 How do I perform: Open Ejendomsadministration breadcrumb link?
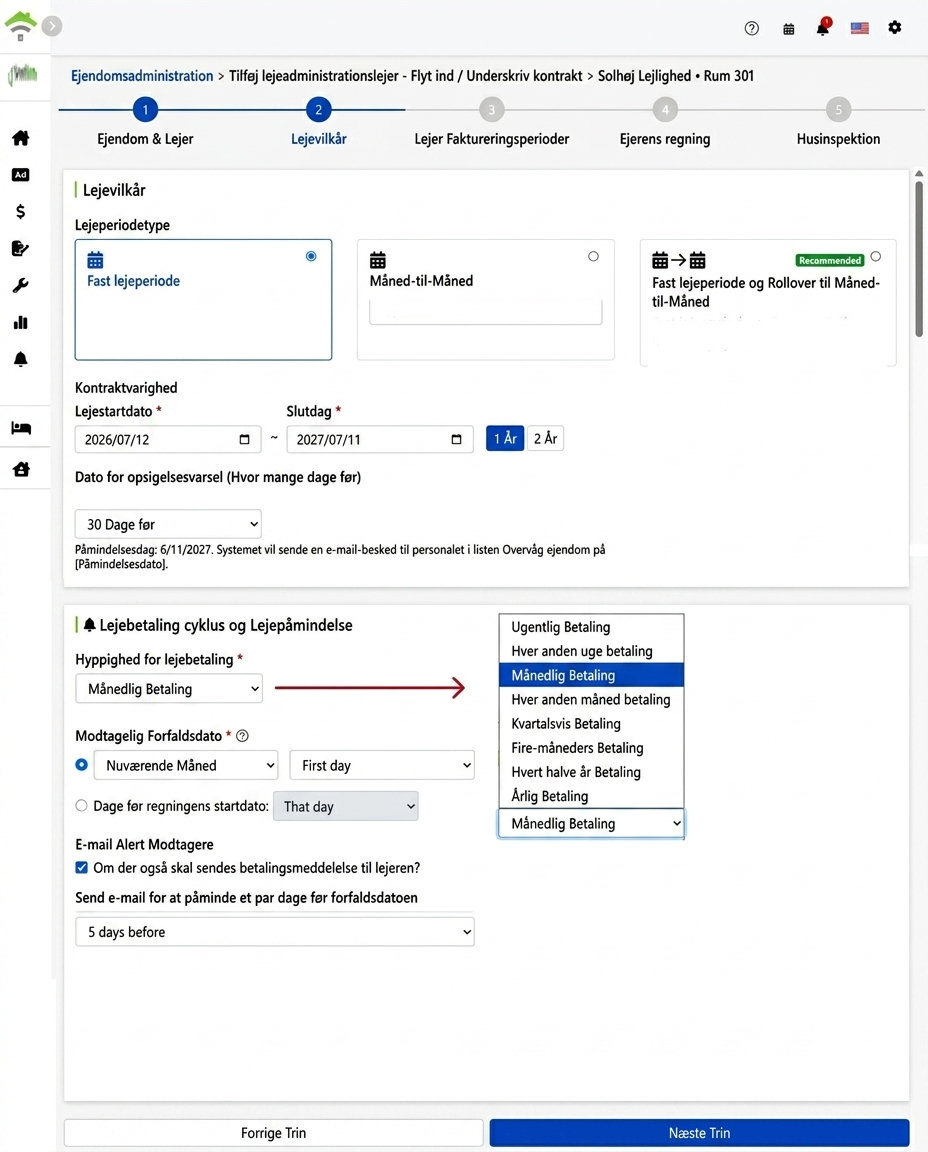(x=142, y=76)
